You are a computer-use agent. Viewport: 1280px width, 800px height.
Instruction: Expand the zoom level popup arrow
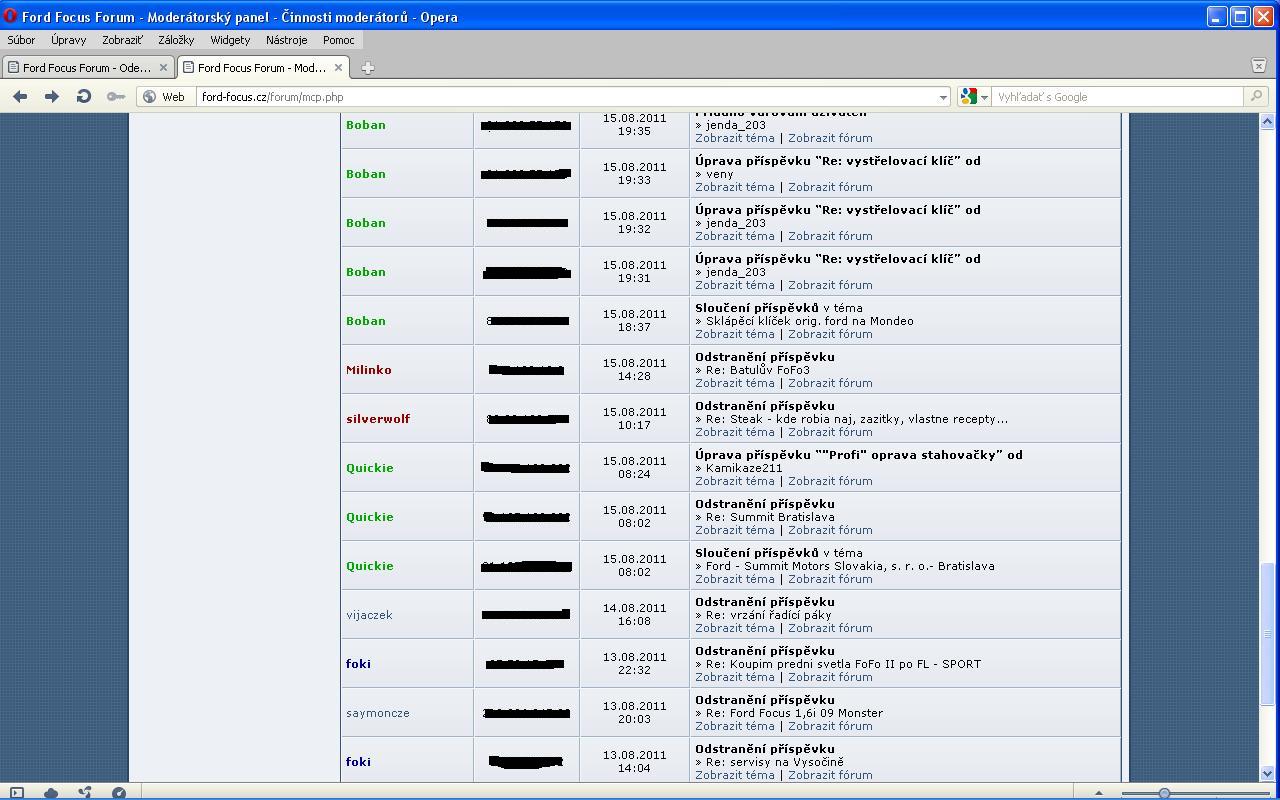1098,793
